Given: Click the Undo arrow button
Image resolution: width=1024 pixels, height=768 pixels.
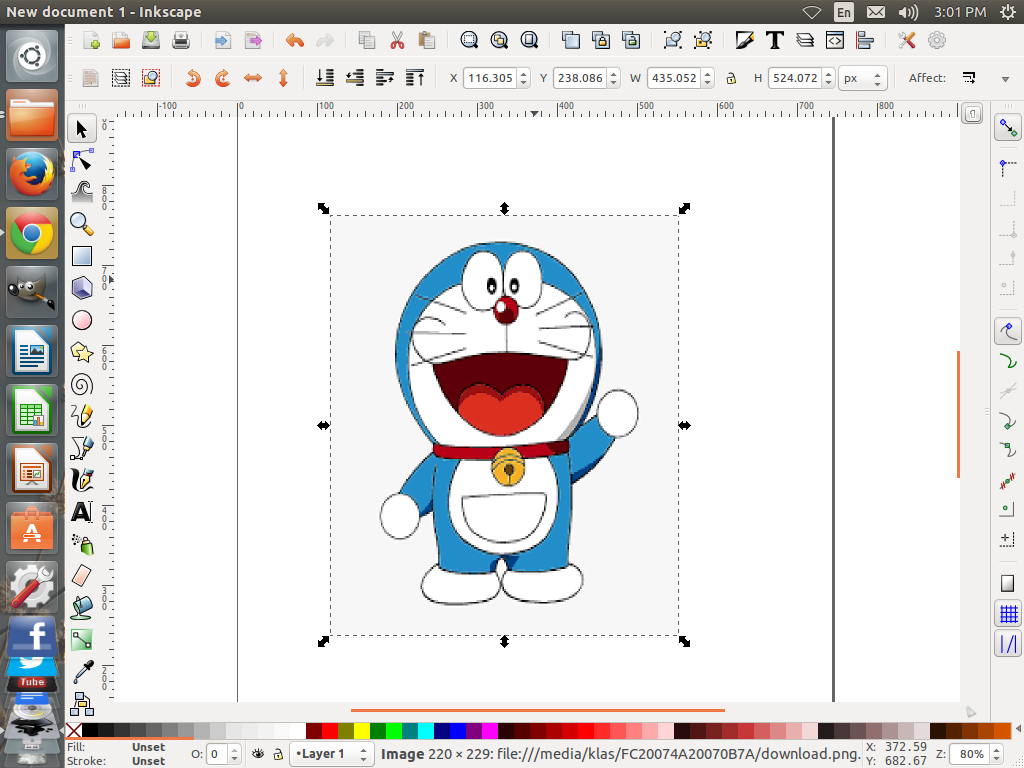Looking at the screenshot, I should pos(294,41).
